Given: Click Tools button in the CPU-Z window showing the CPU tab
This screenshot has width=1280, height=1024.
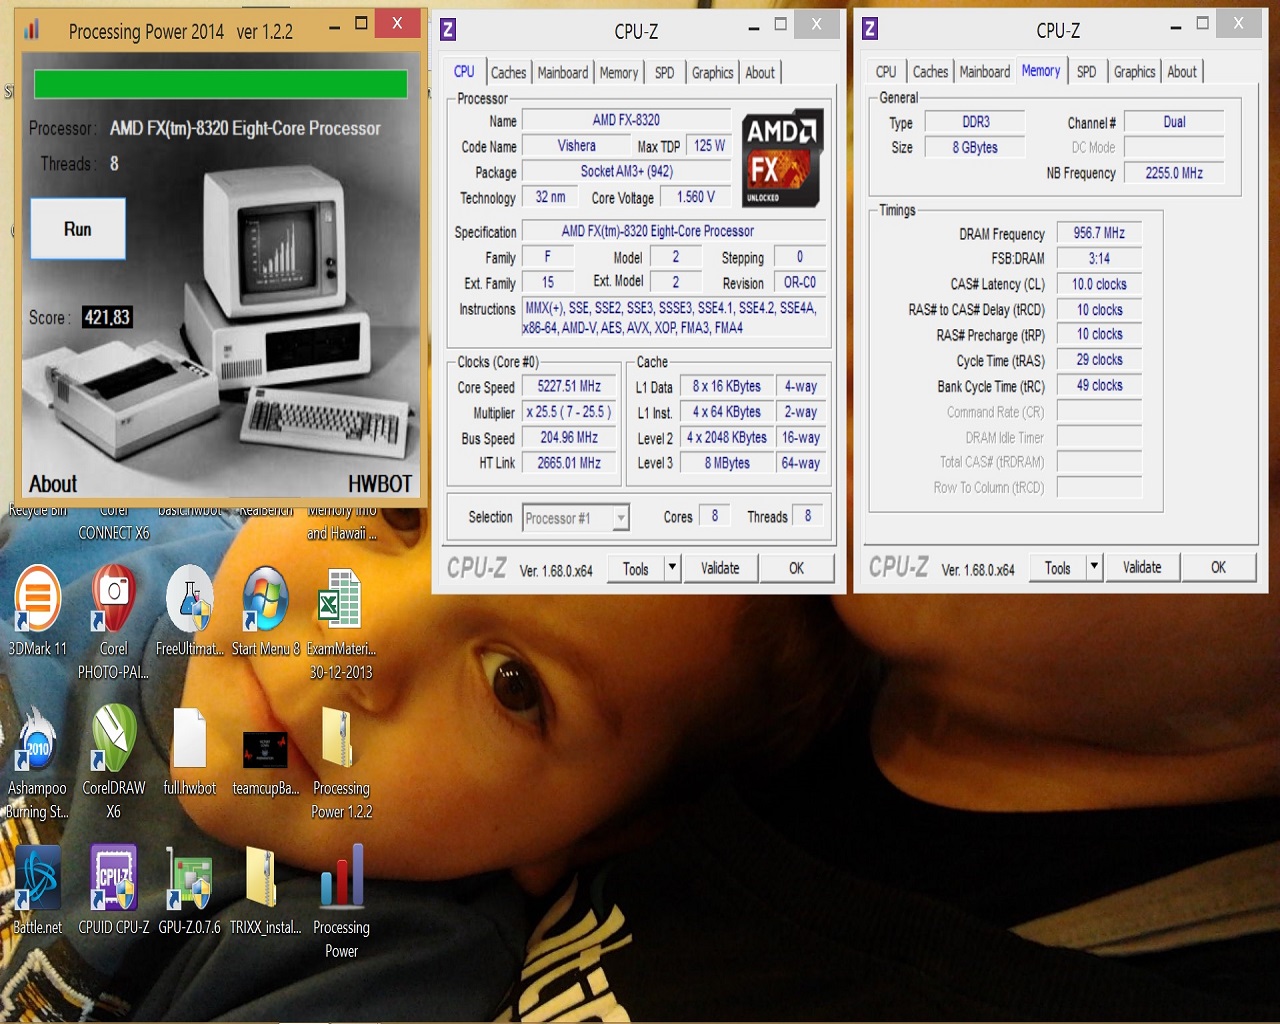Looking at the screenshot, I should pos(636,568).
